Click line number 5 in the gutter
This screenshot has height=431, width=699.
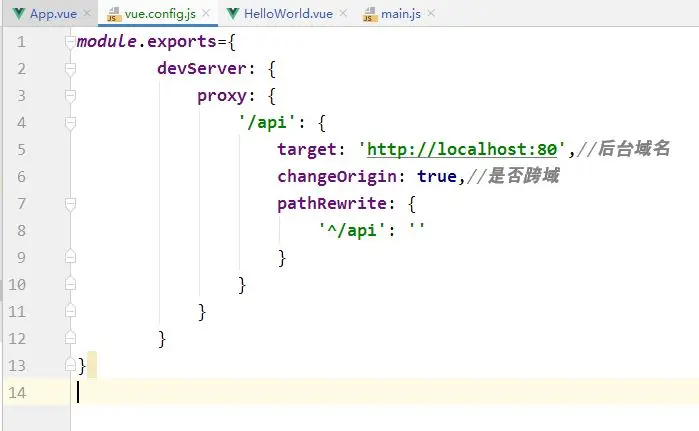point(21,150)
